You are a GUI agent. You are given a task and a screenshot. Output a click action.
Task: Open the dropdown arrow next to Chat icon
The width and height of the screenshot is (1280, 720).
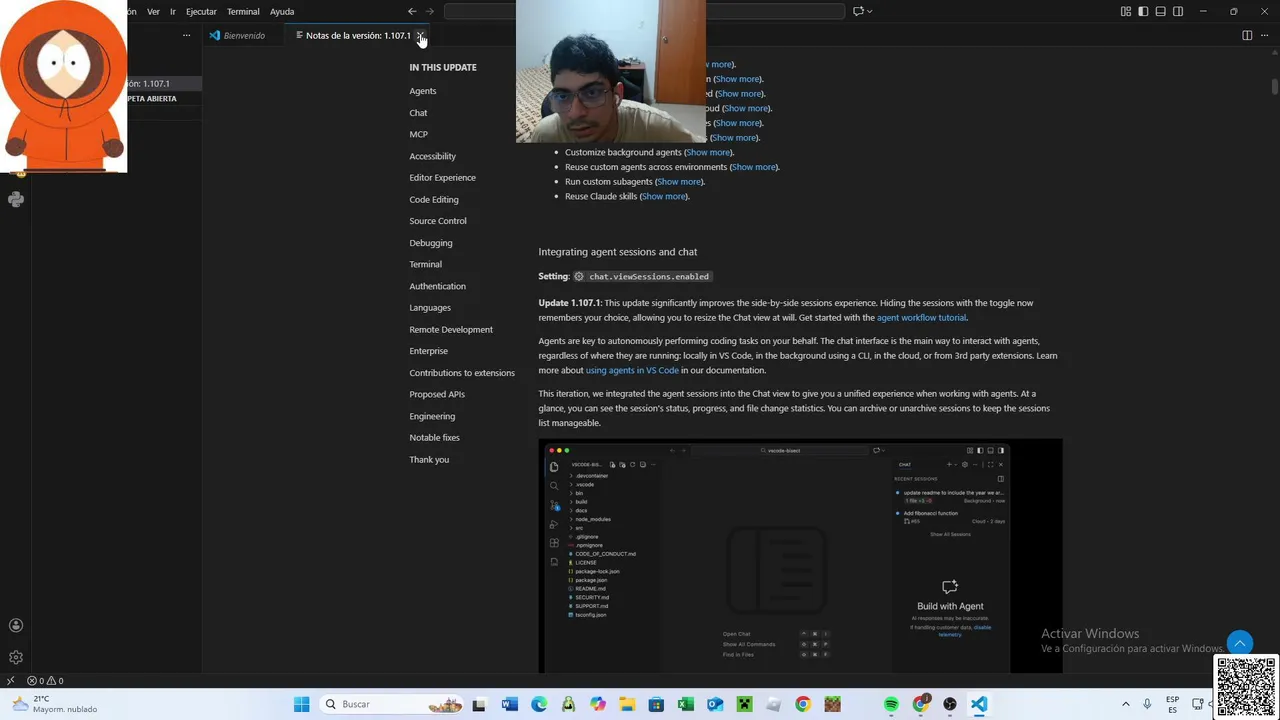click(870, 12)
